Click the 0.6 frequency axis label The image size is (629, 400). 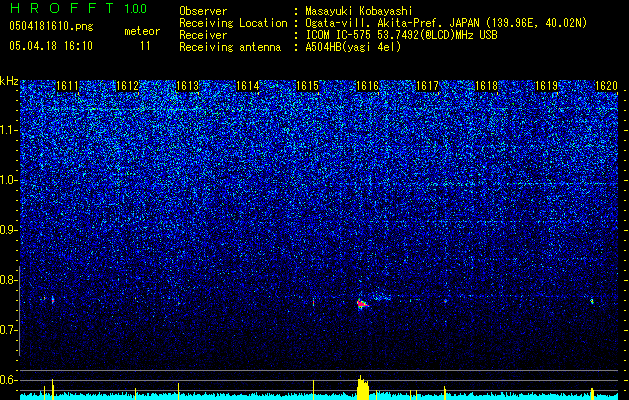[9, 380]
